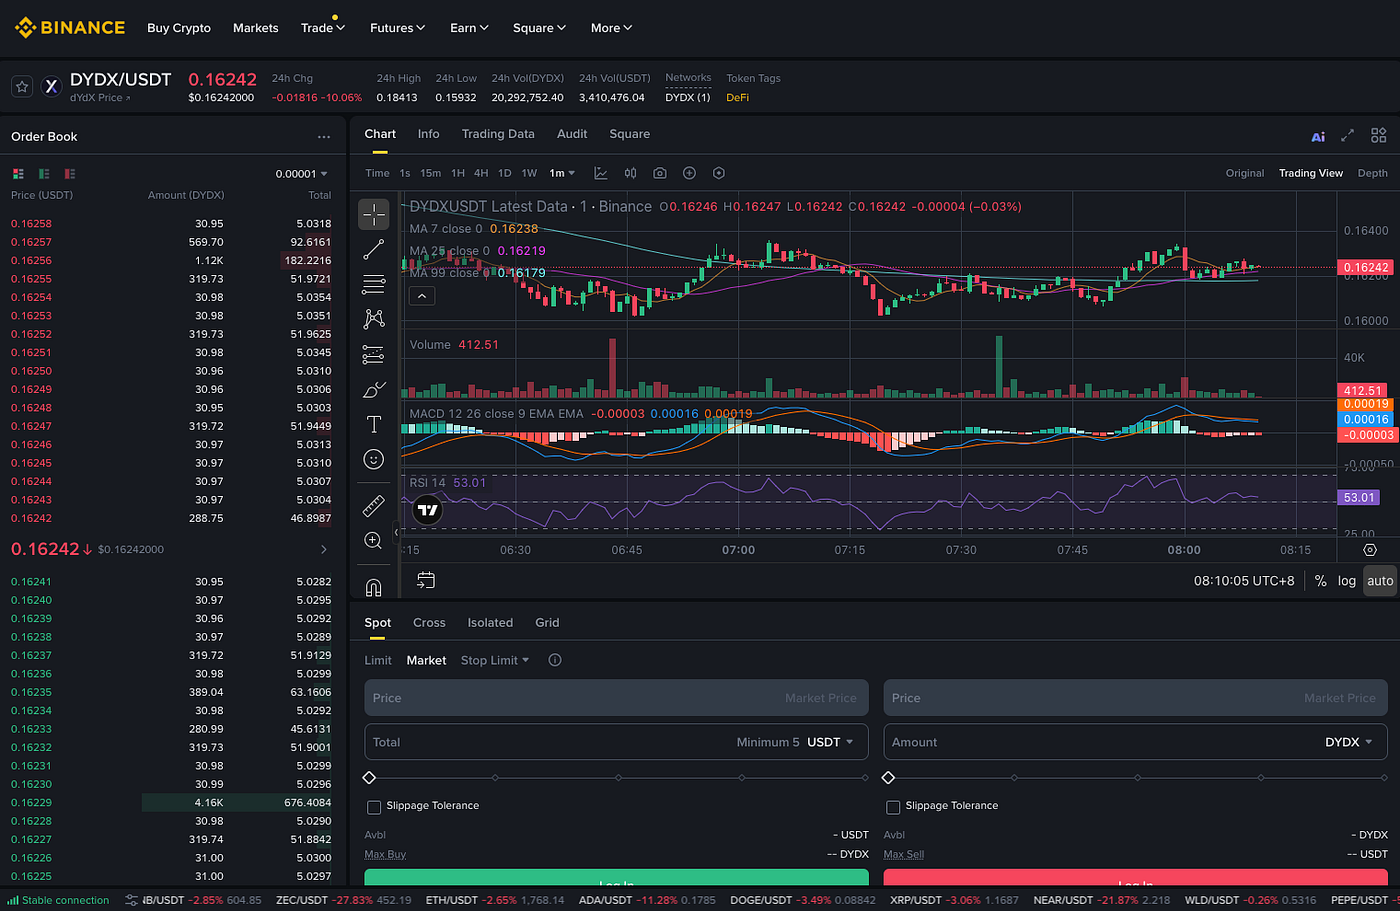This screenshot has height=911, width=1400.
Task: Open the More dropdown menu
Action: click(x=611, y=28)
